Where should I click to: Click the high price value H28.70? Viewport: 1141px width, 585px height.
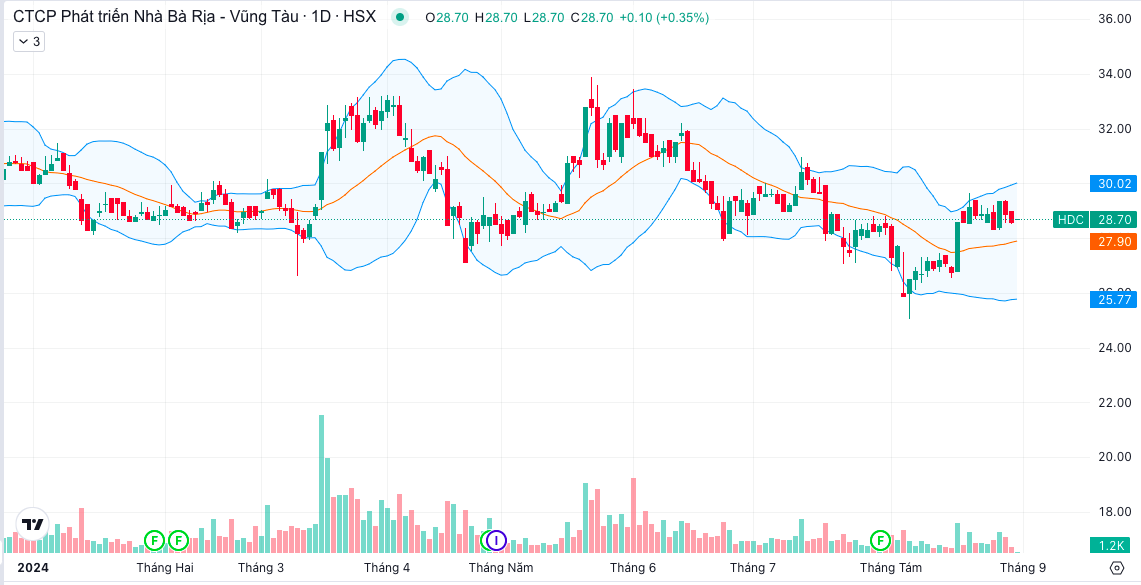(496, 17)
